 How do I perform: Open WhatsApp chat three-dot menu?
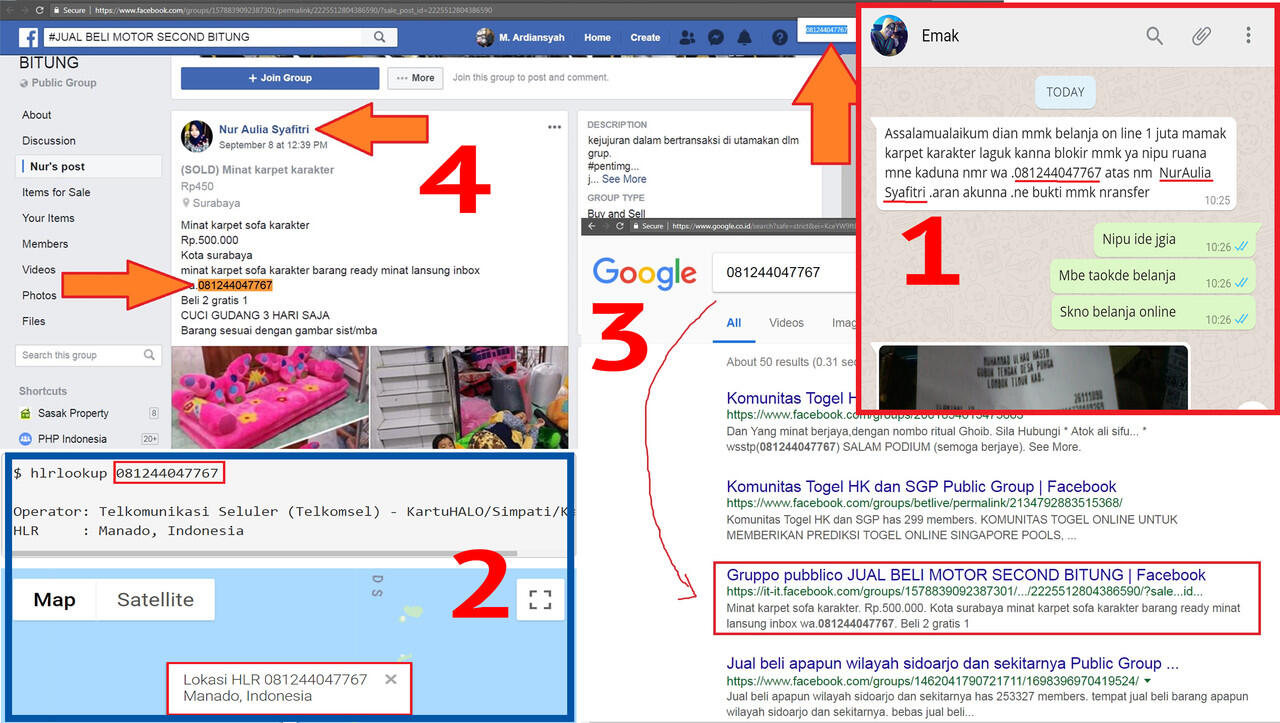click(1248, 36)
